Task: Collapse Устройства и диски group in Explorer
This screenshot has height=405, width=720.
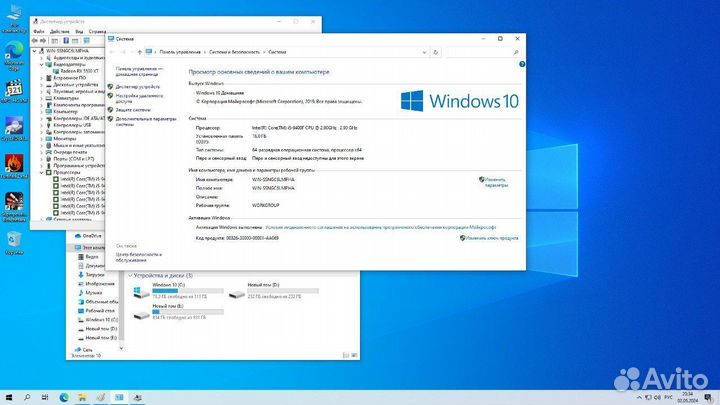Action: click(x=130, y=276)
